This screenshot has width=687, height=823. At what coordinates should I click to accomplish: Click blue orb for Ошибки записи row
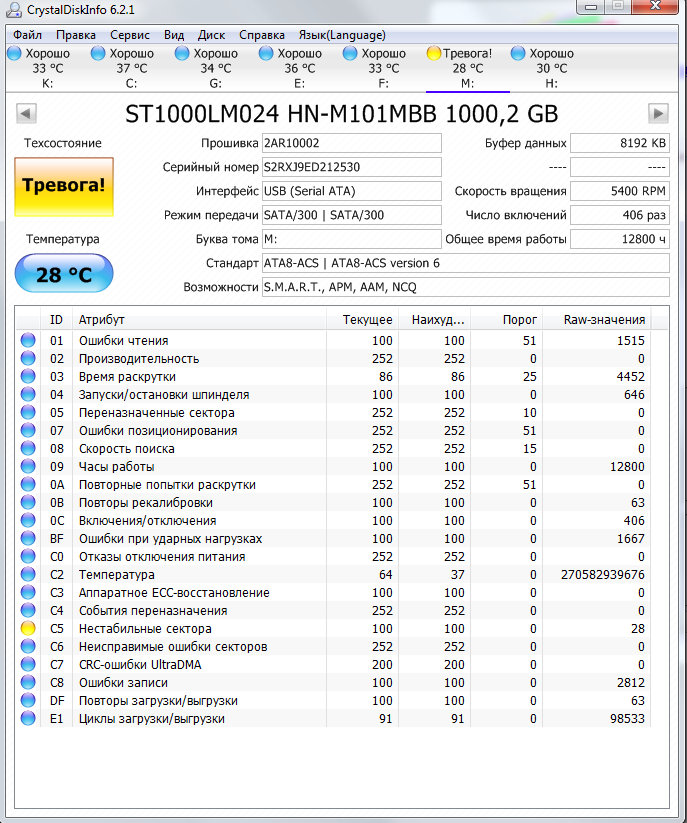click(28, 682)
